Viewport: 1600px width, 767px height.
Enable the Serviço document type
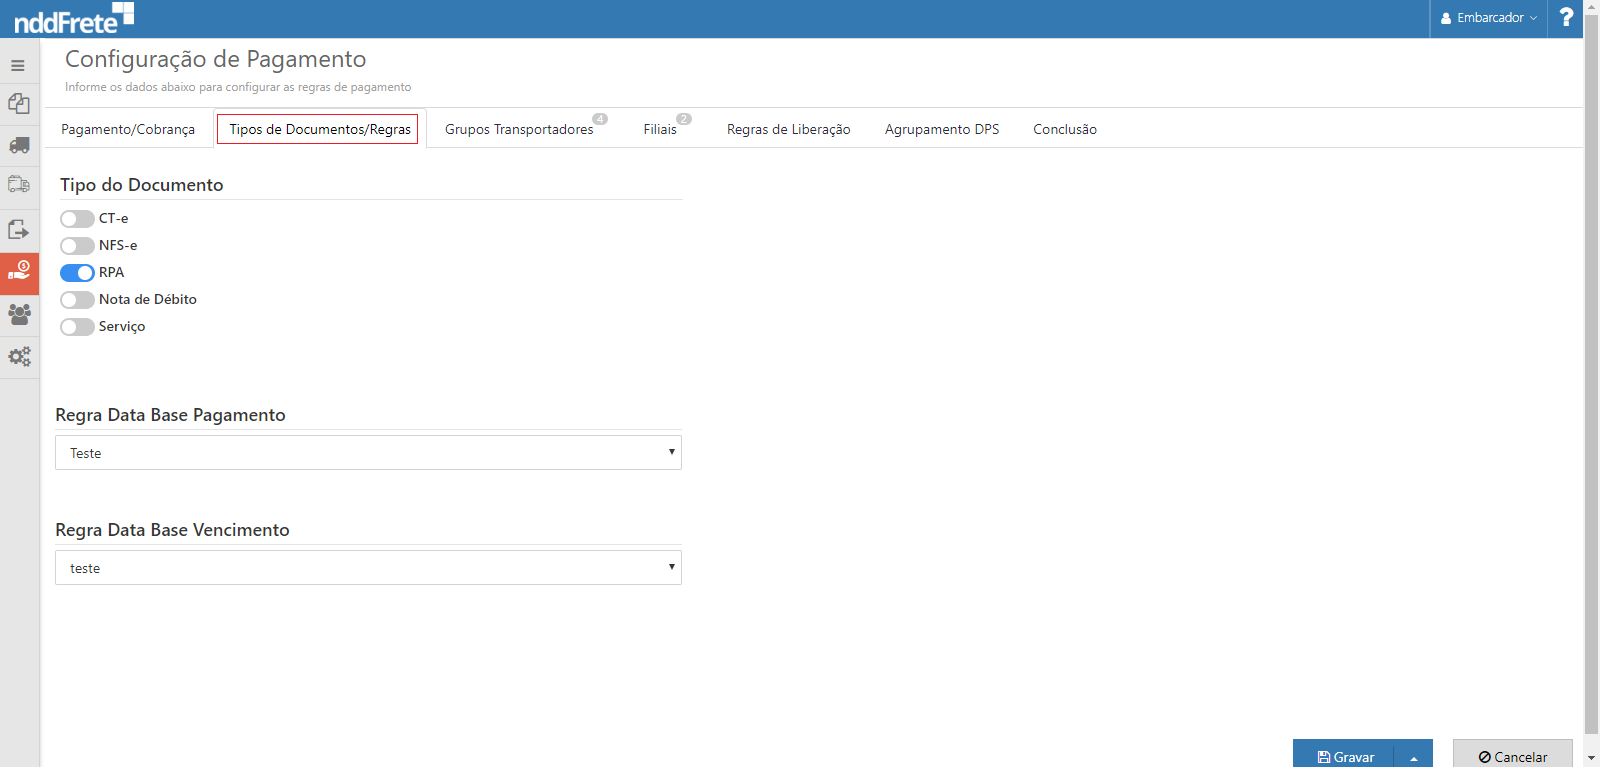pos(77,327)
